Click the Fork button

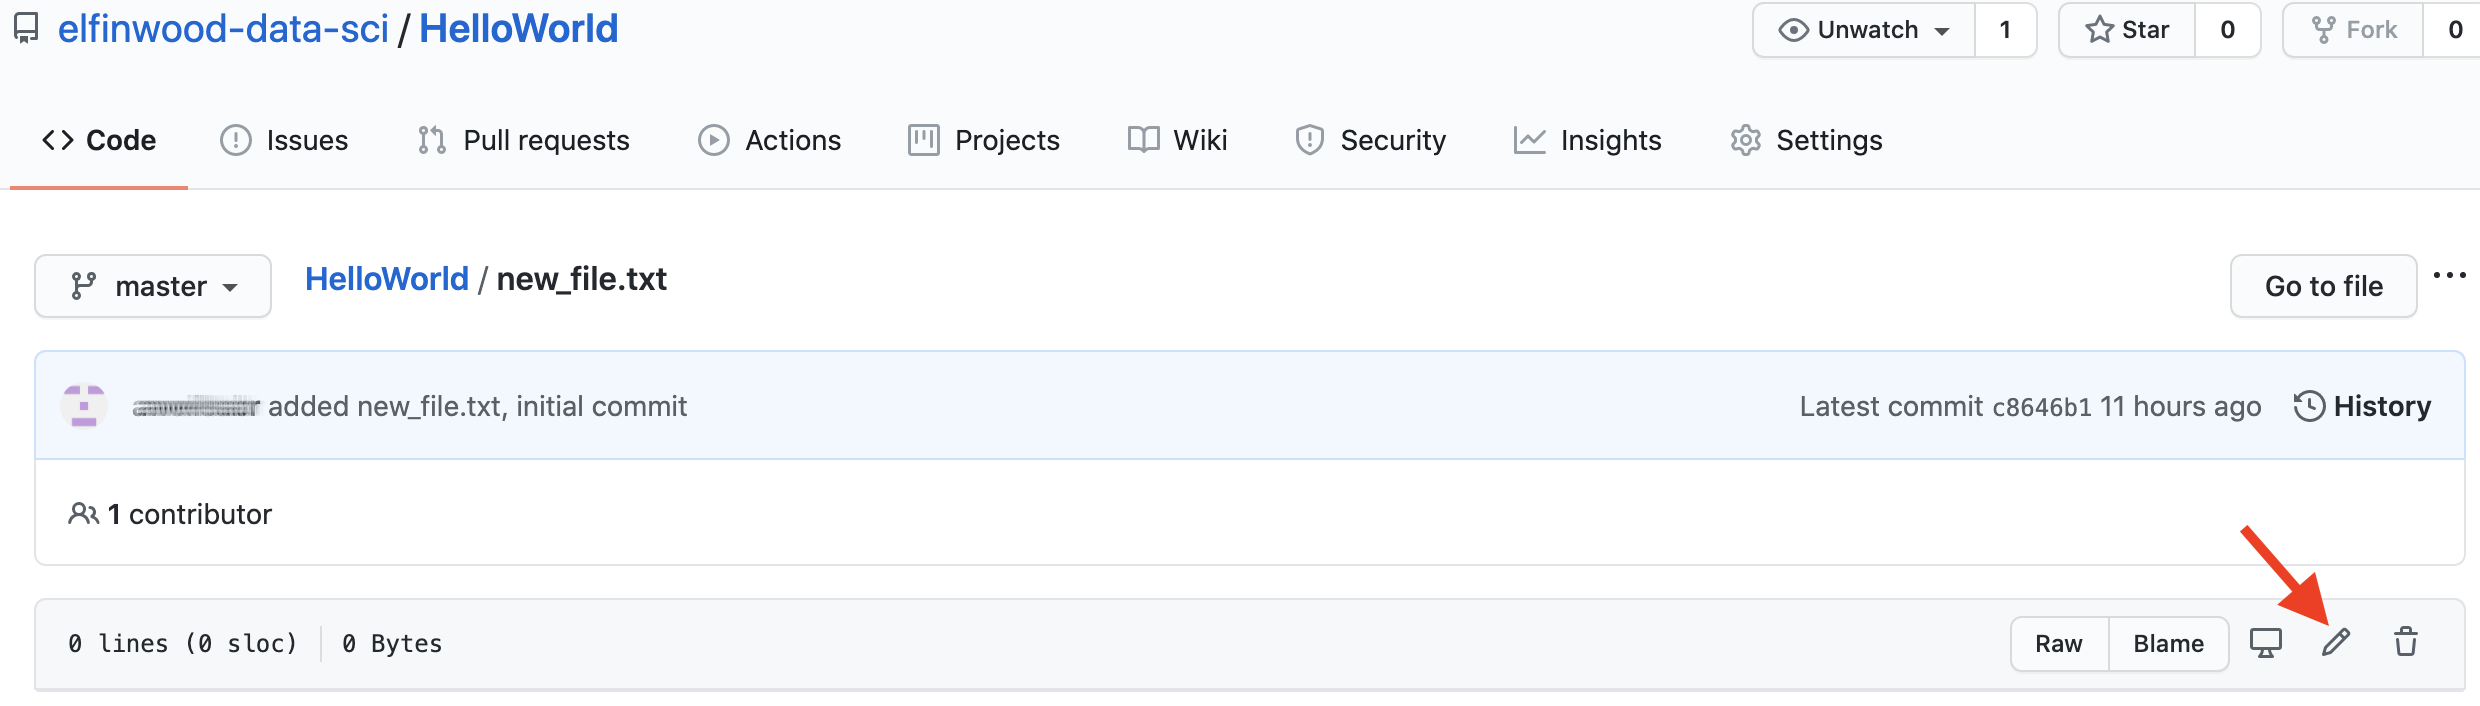click(x=2353, y=30)
